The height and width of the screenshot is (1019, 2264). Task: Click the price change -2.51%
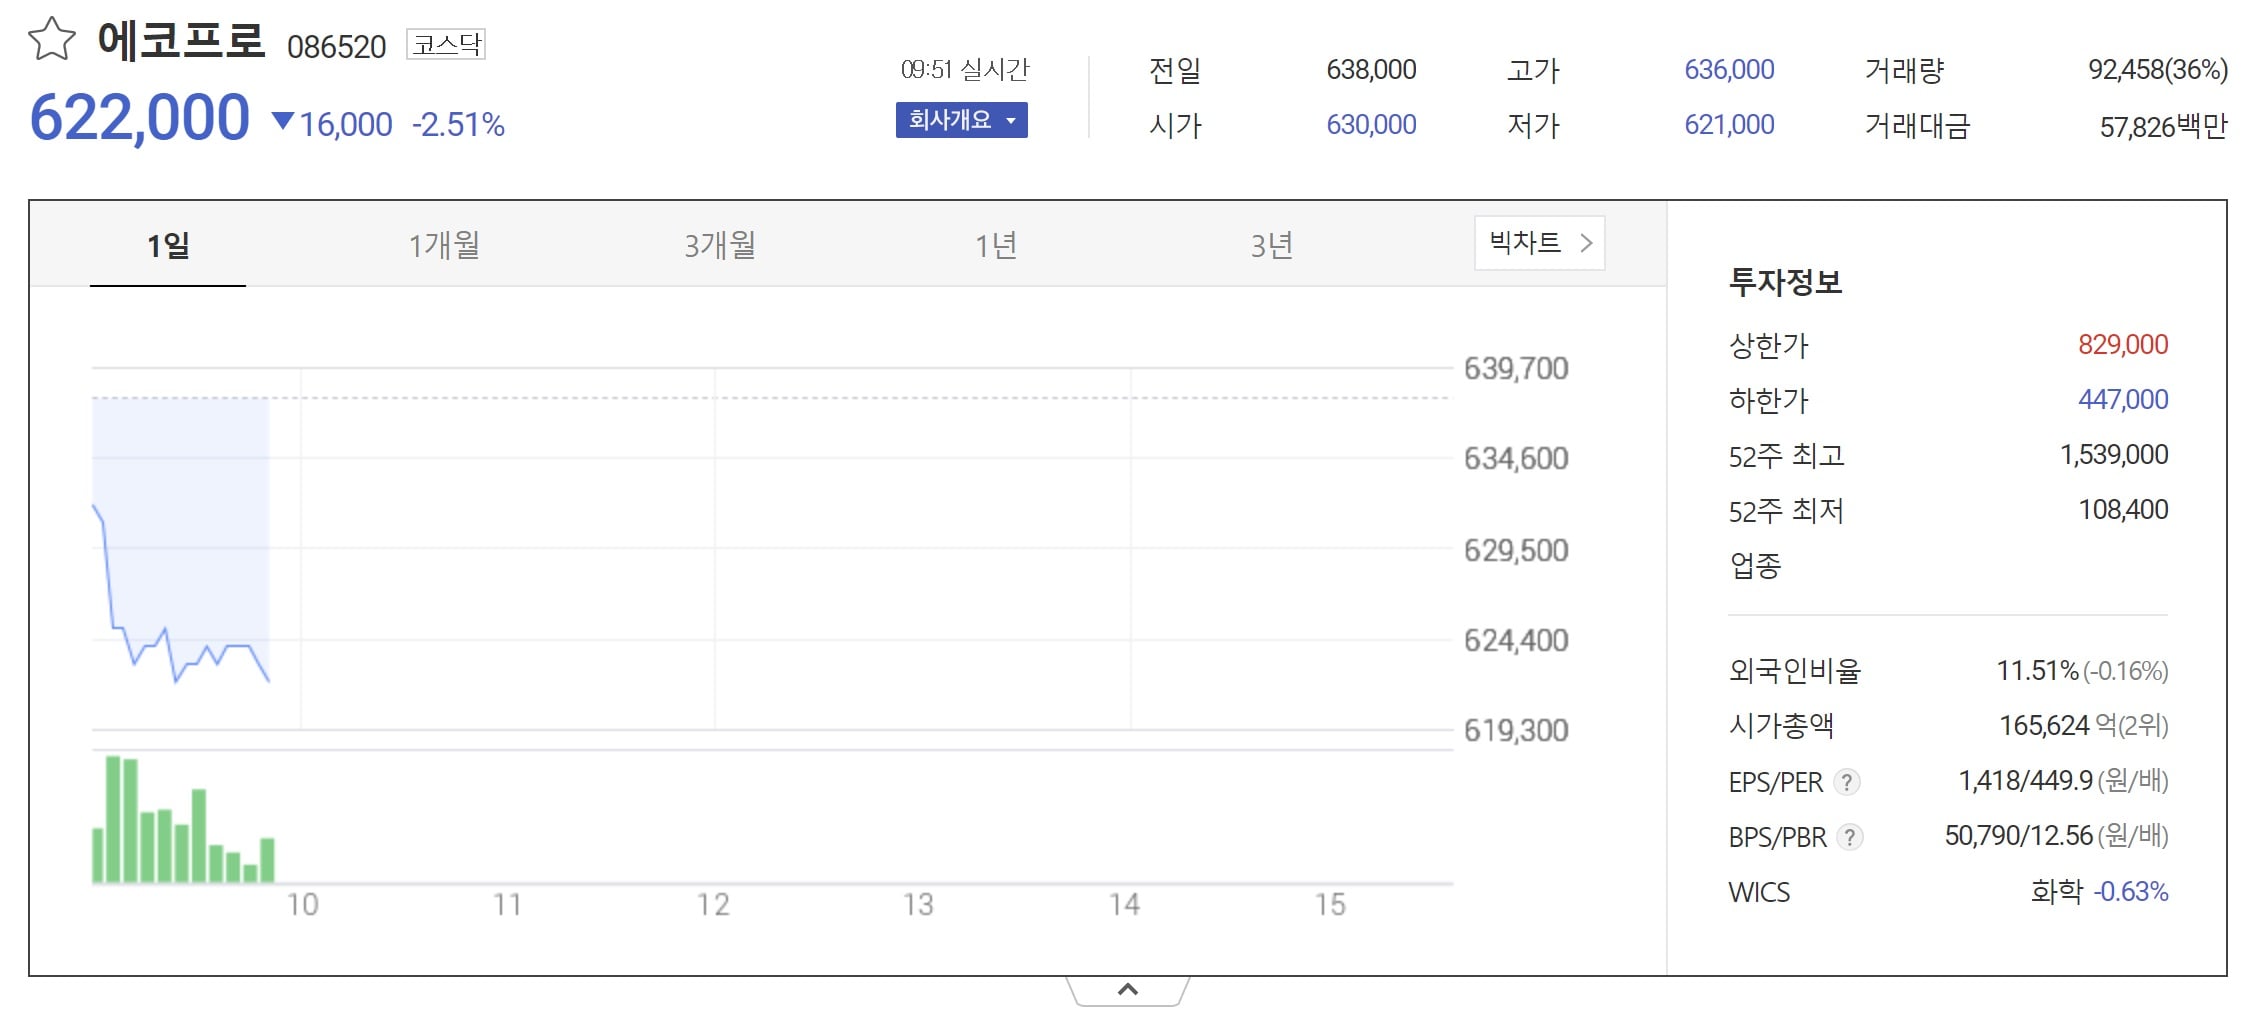point(458,124)
